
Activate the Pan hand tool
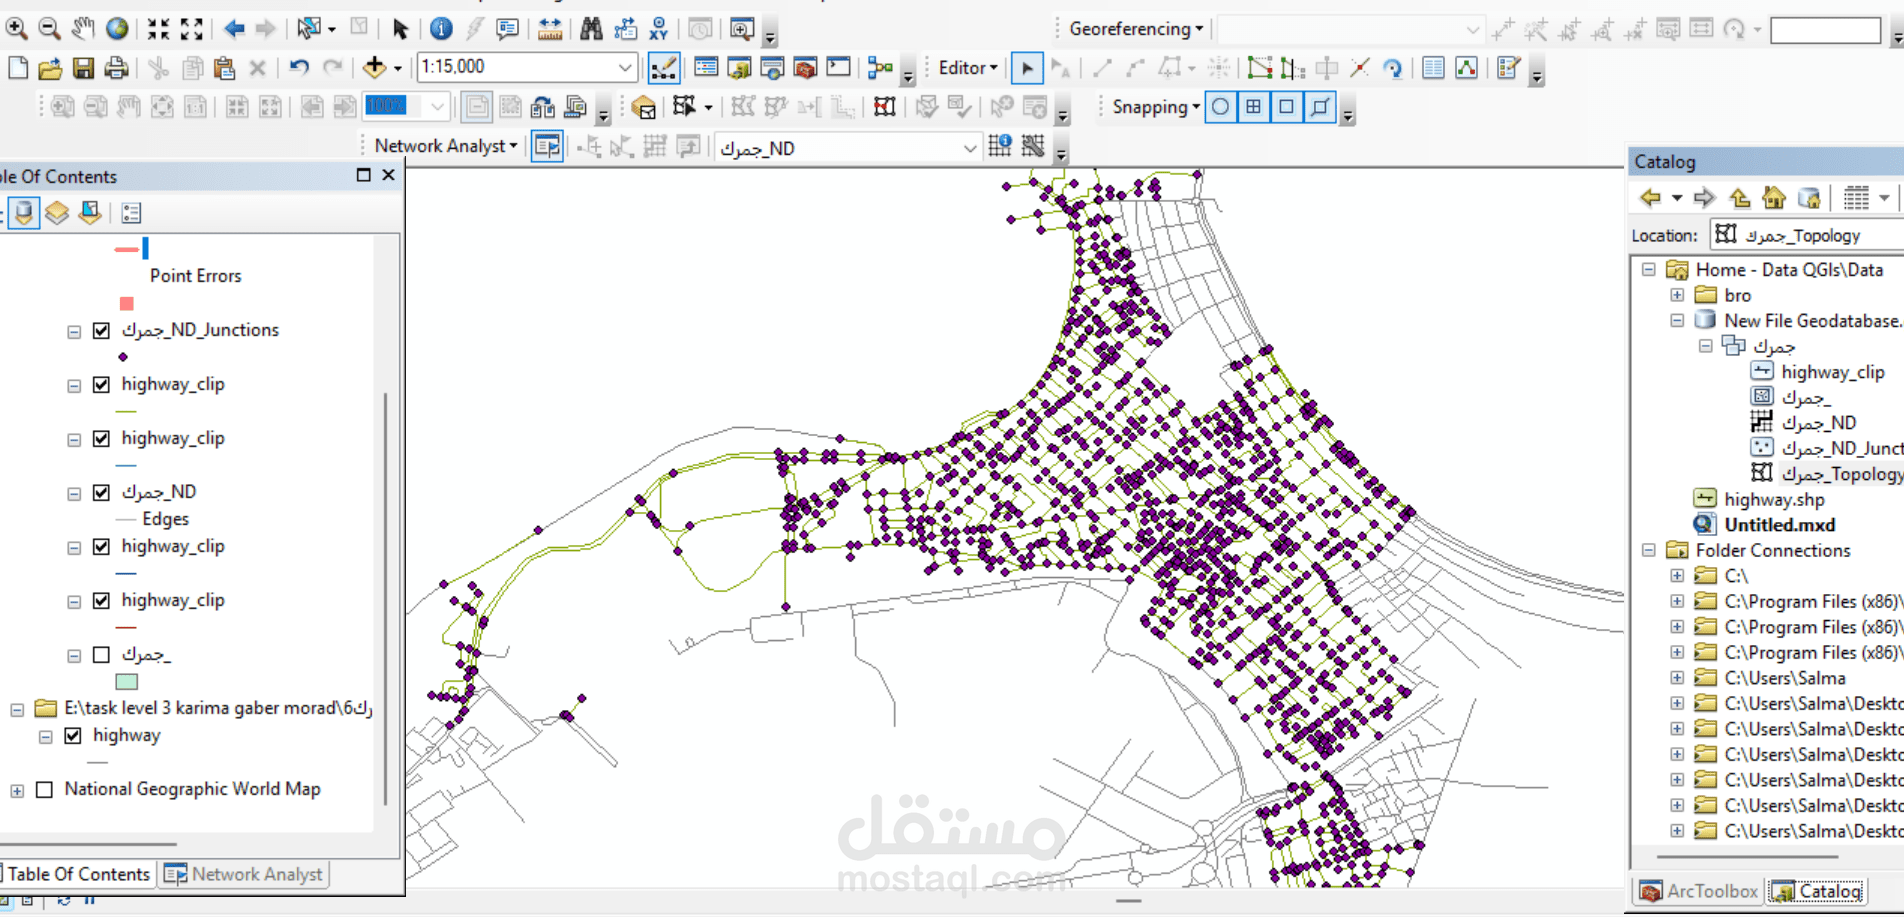click(83, 29)
